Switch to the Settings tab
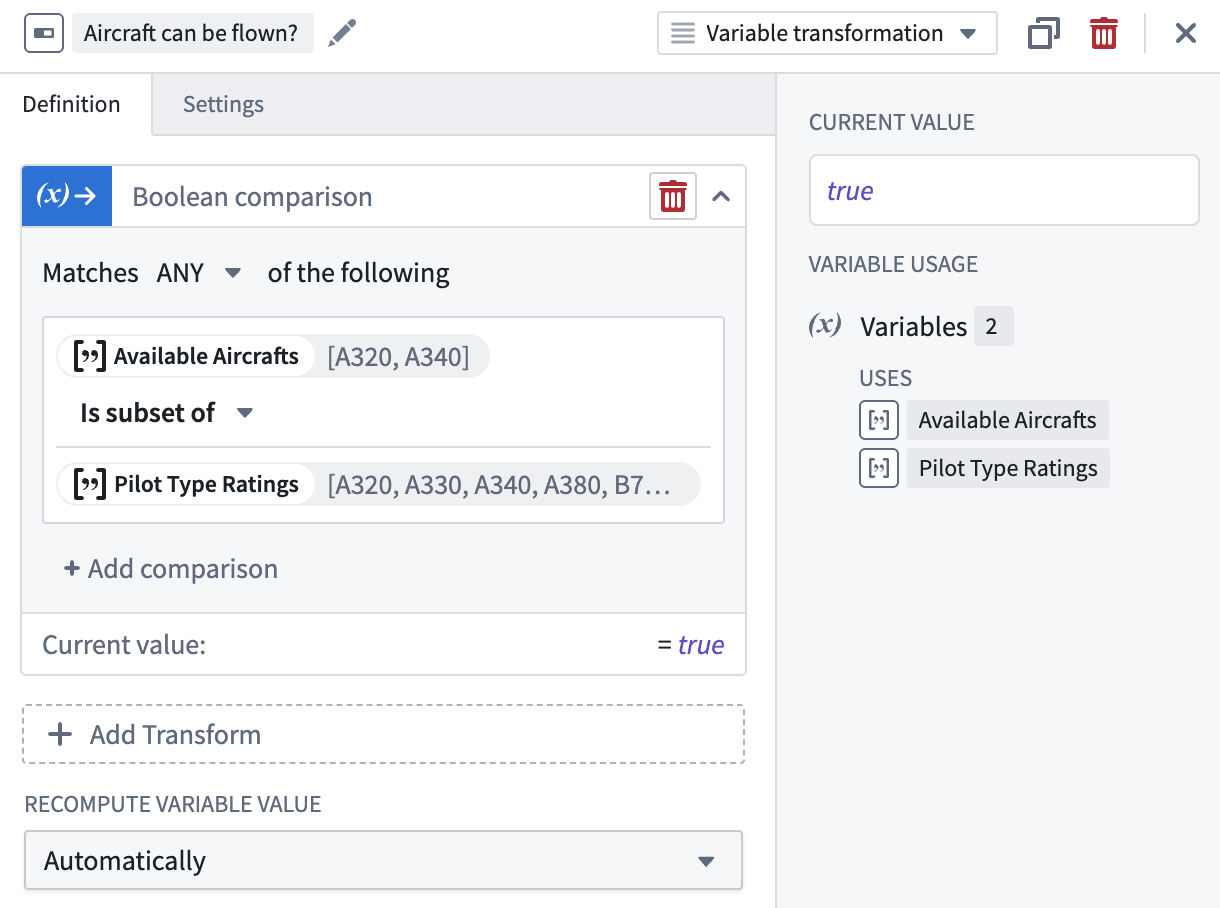The height and width of the screenshot is (908, 1220). point(223,104)
